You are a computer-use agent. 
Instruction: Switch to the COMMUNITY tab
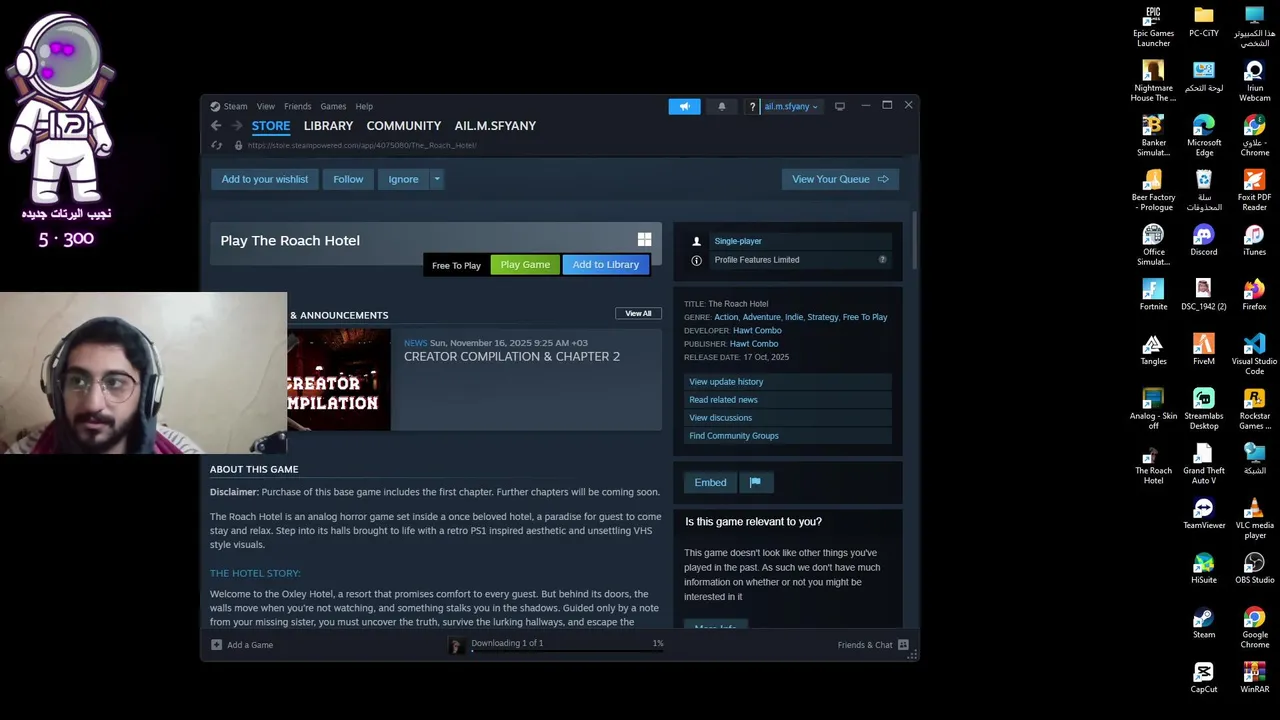[x=404, y=126]
